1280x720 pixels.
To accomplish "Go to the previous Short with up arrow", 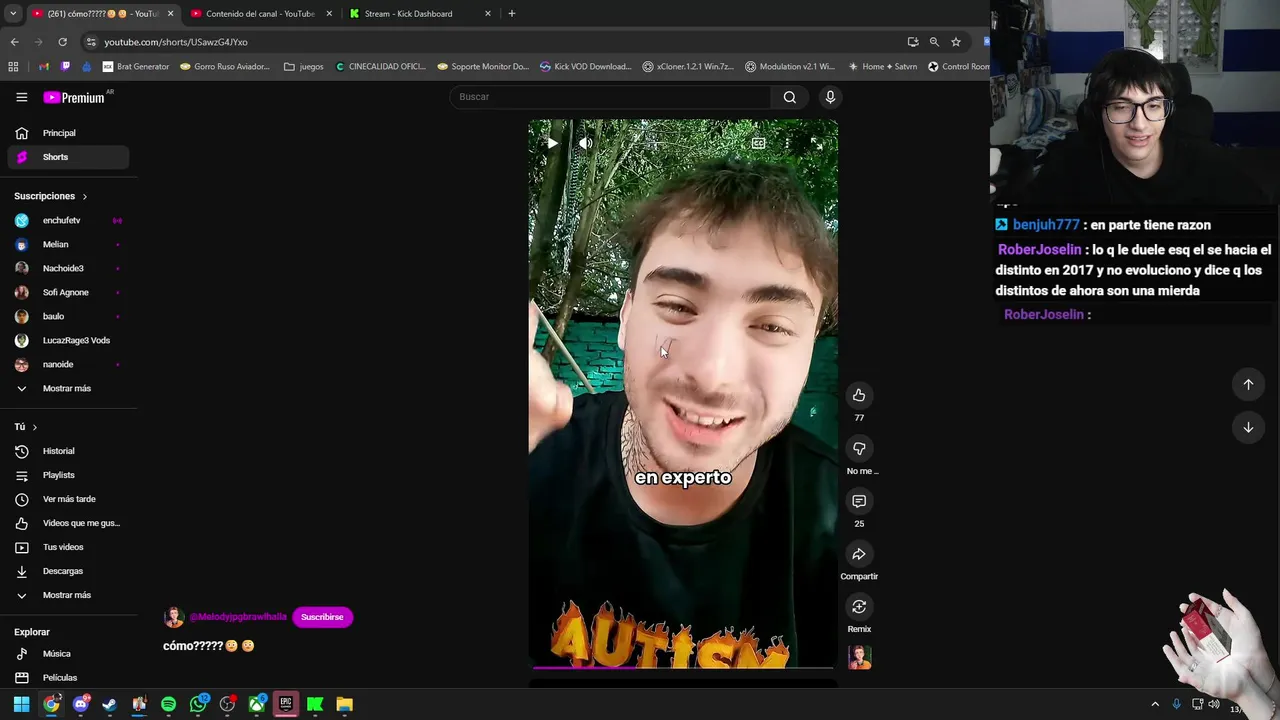I will pos(1248,384).
